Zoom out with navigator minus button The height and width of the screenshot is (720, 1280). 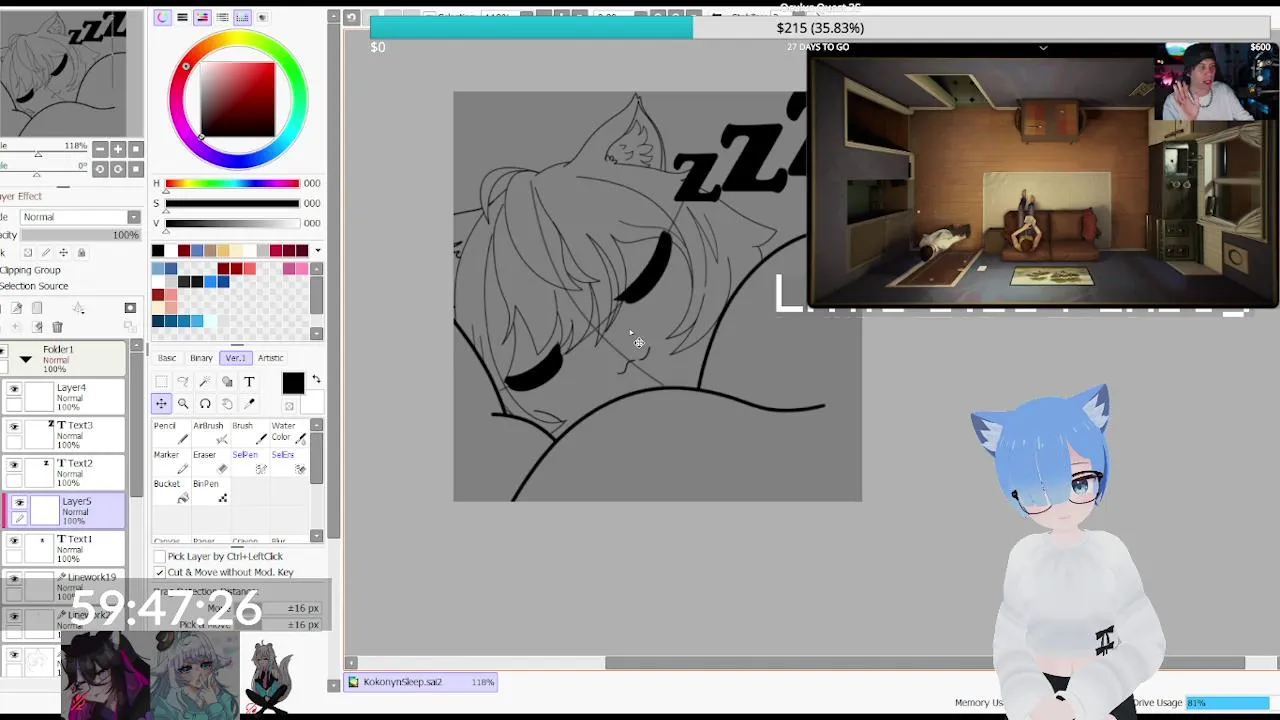pos(99,149)
